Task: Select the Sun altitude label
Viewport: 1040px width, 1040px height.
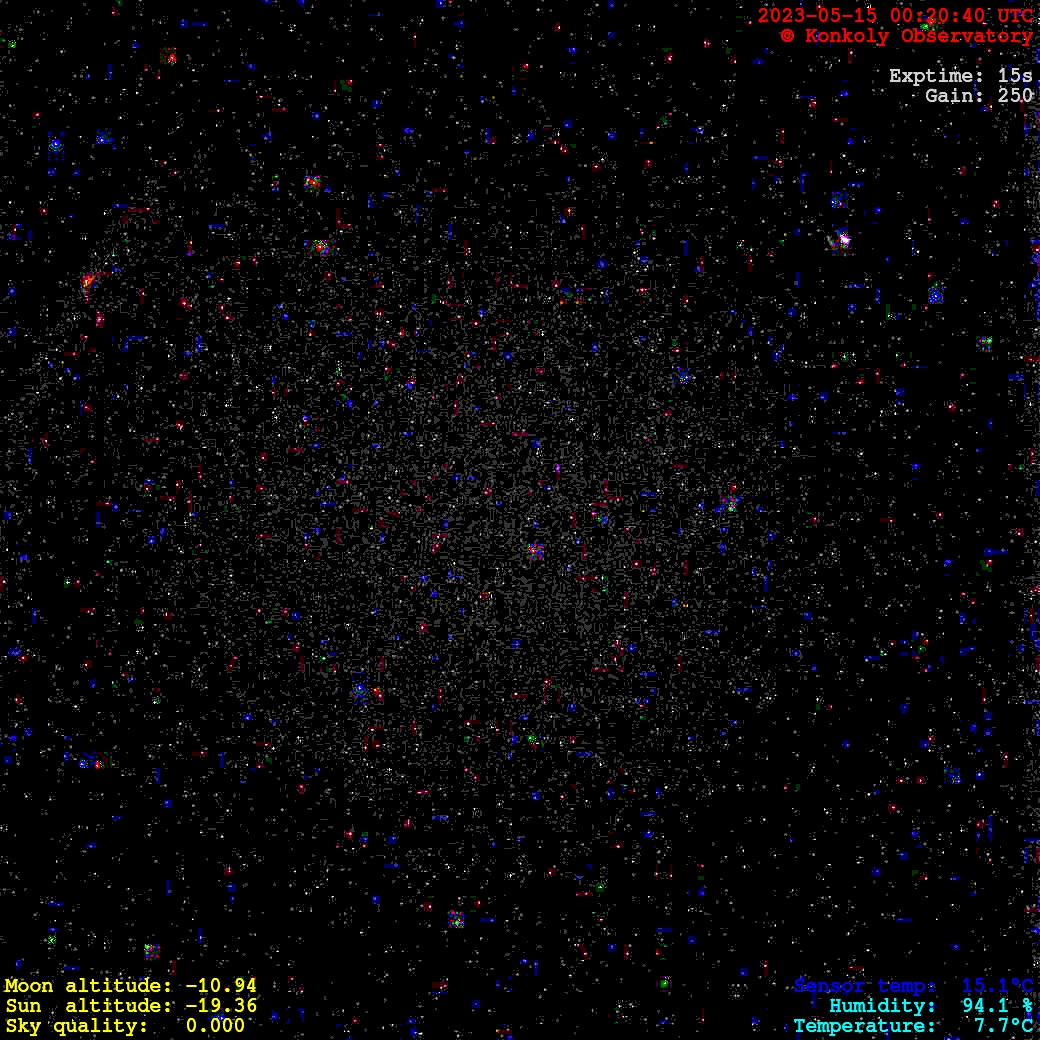Action: click(x=90, y=1006)
